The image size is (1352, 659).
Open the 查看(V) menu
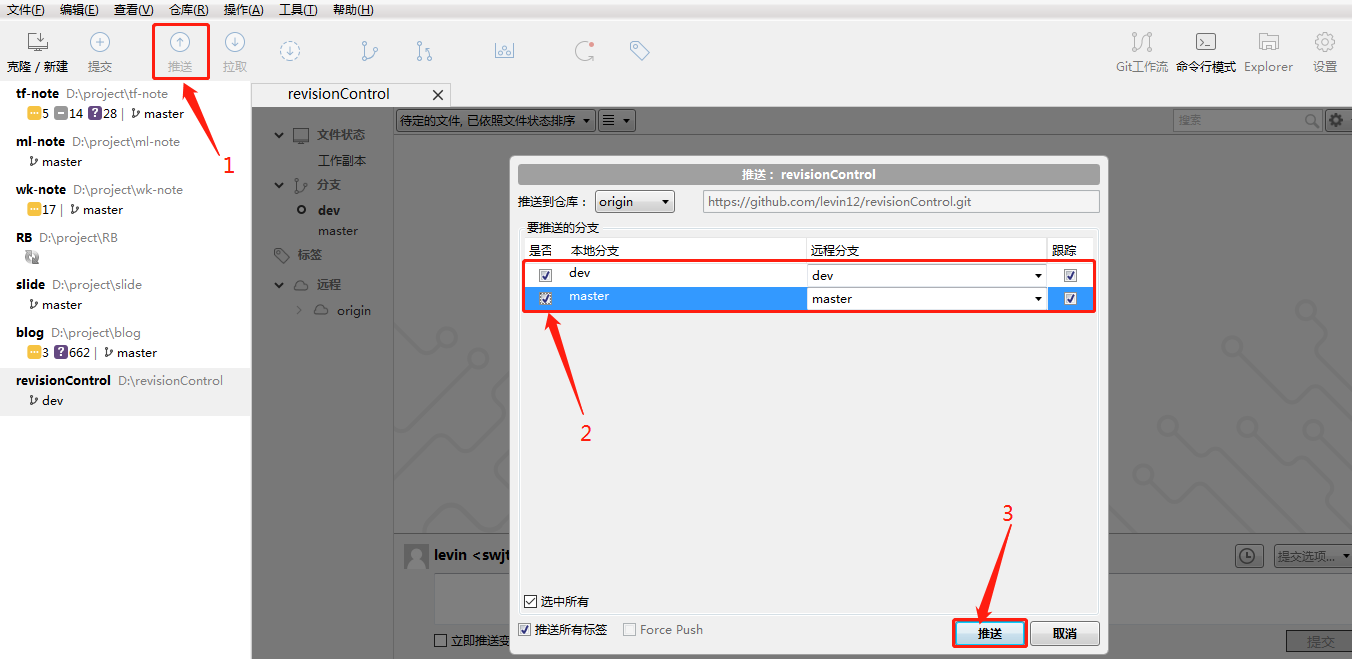[134, 10]
